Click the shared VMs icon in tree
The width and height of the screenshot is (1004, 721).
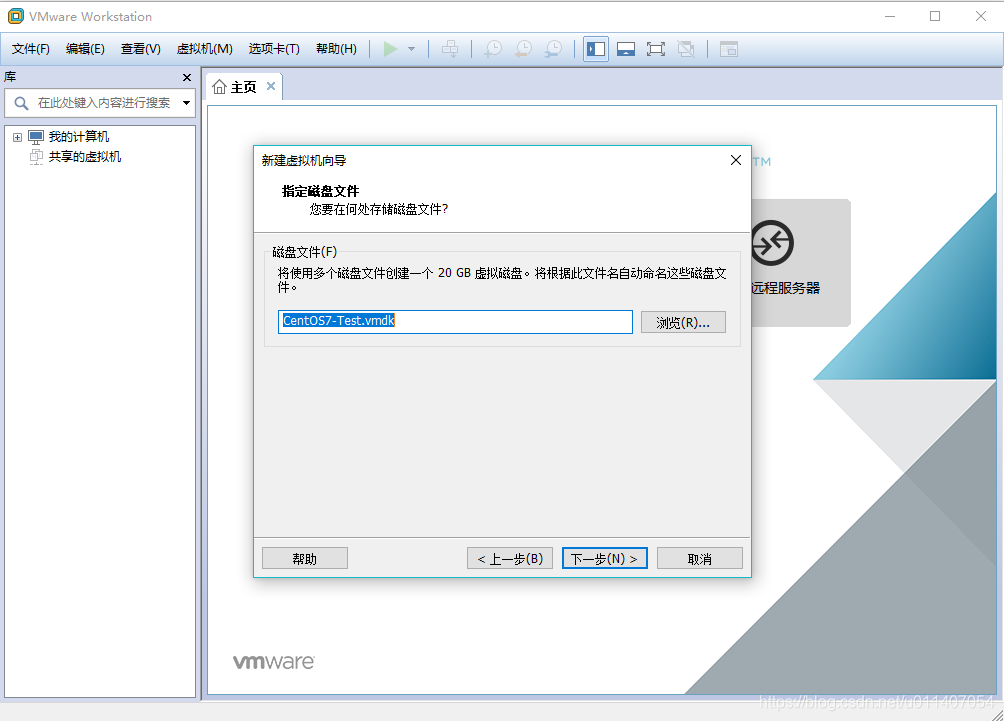coord(36,157)
